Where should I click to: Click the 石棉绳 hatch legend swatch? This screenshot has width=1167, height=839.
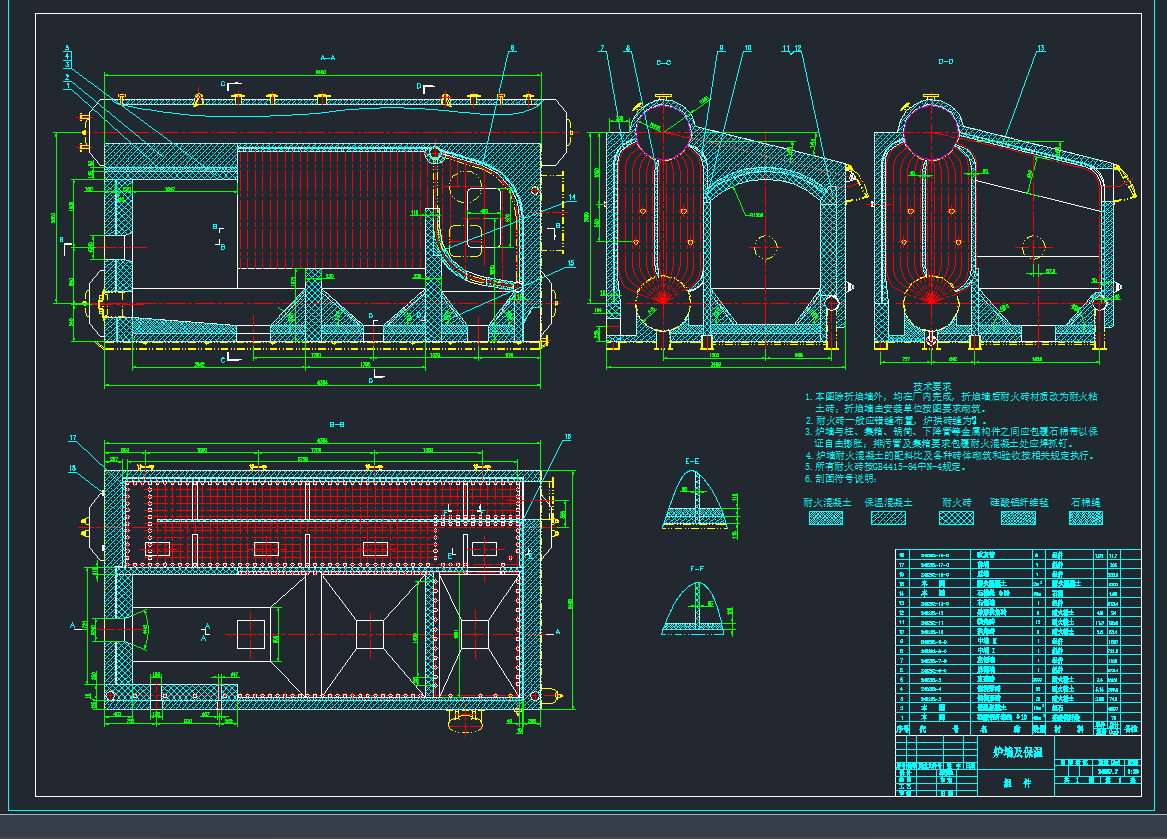pyautogui.click(x=1086, y=518)
